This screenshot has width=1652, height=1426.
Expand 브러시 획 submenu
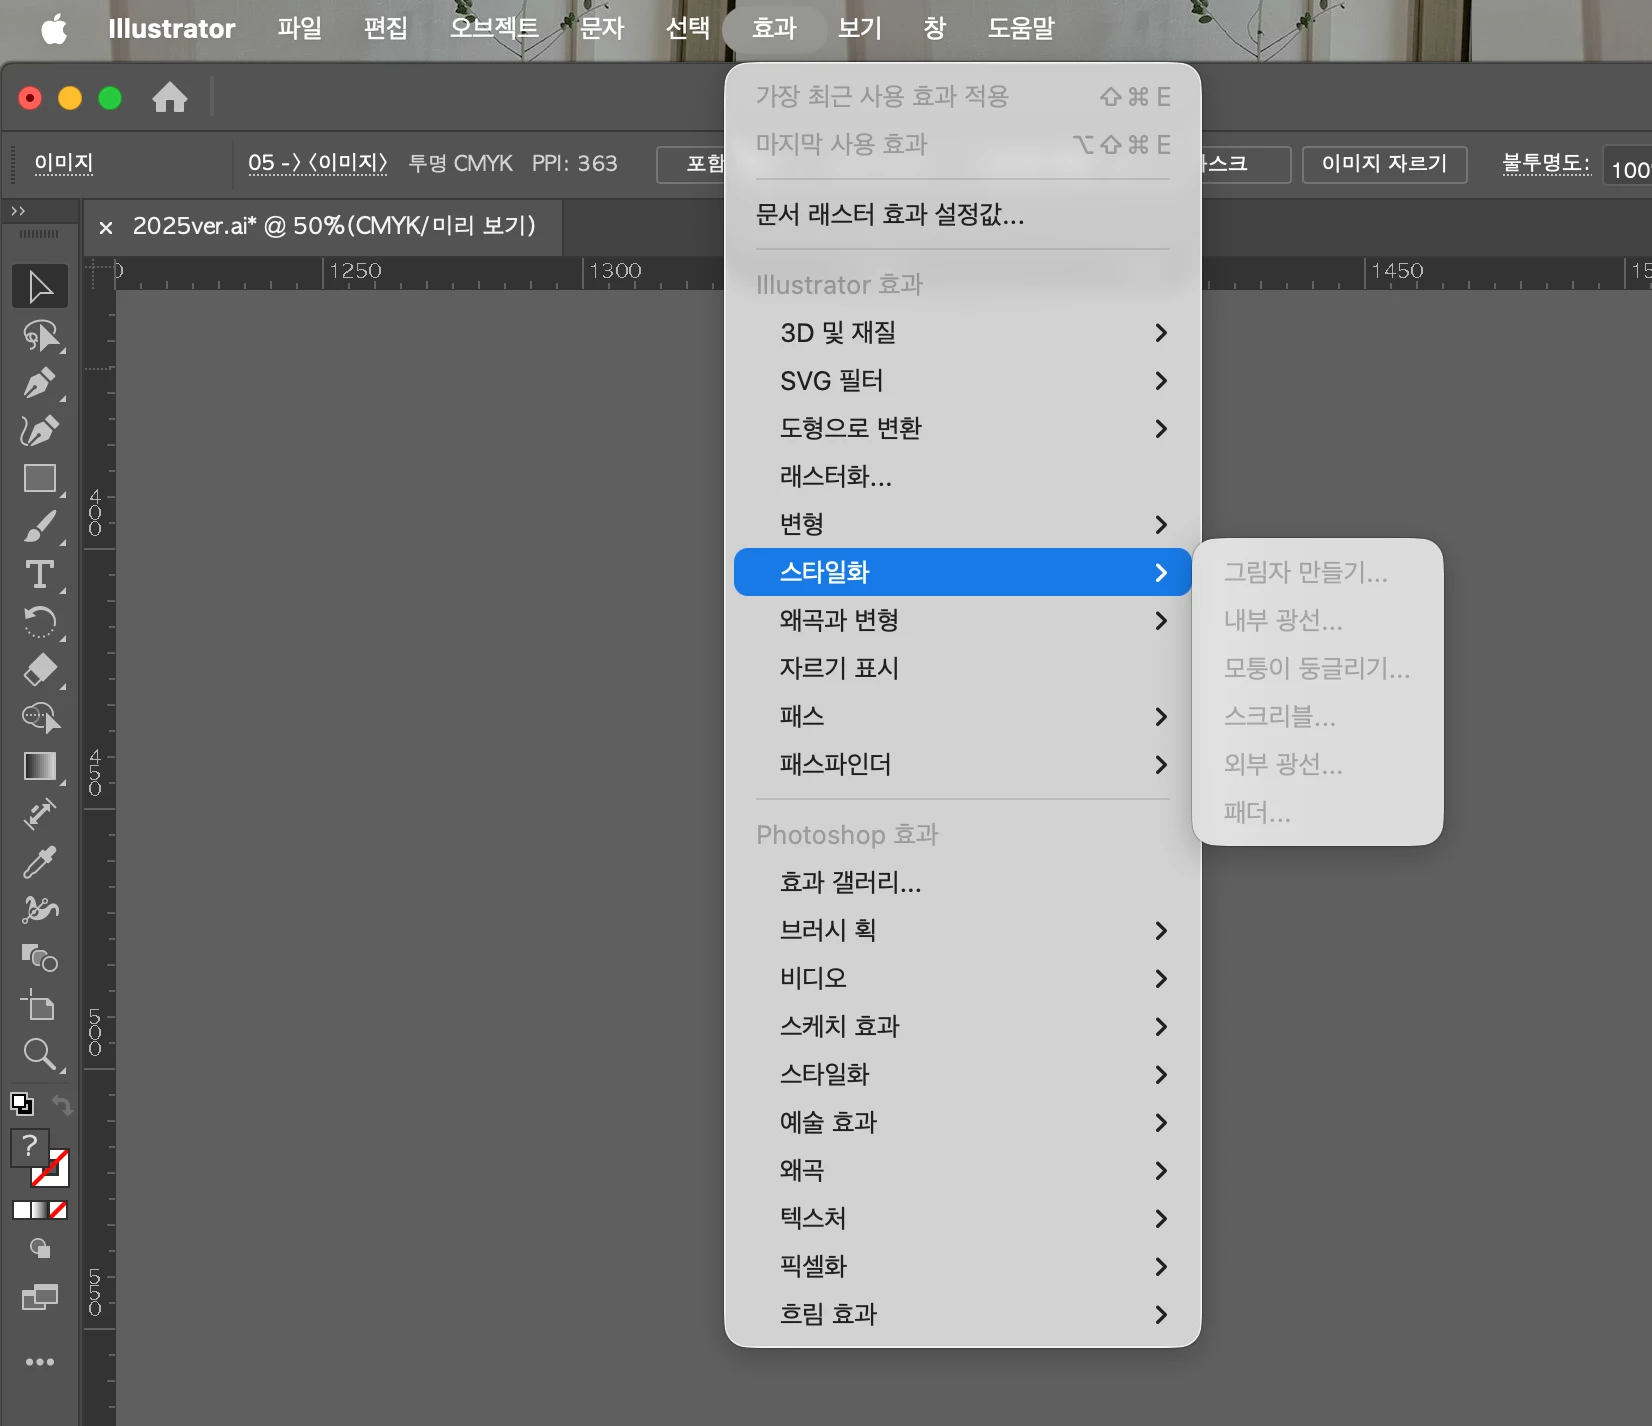tap(962, 930)
